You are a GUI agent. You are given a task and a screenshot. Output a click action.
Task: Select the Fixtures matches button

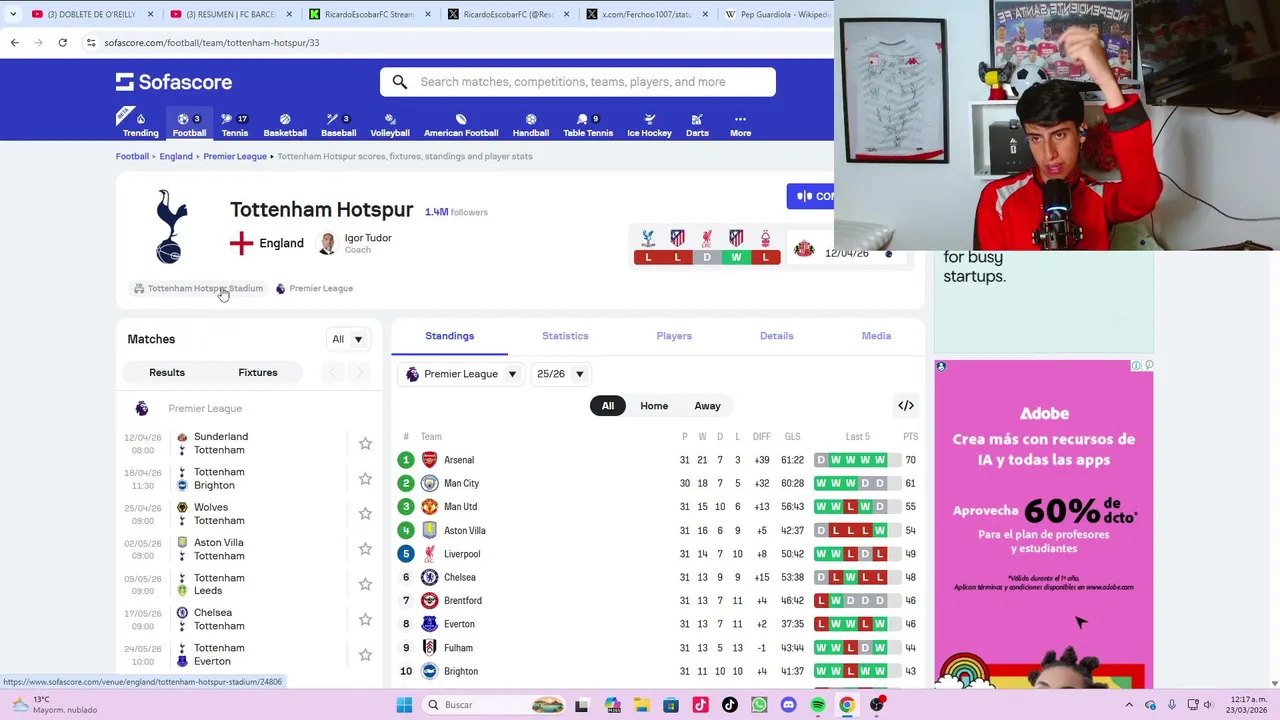258,372
